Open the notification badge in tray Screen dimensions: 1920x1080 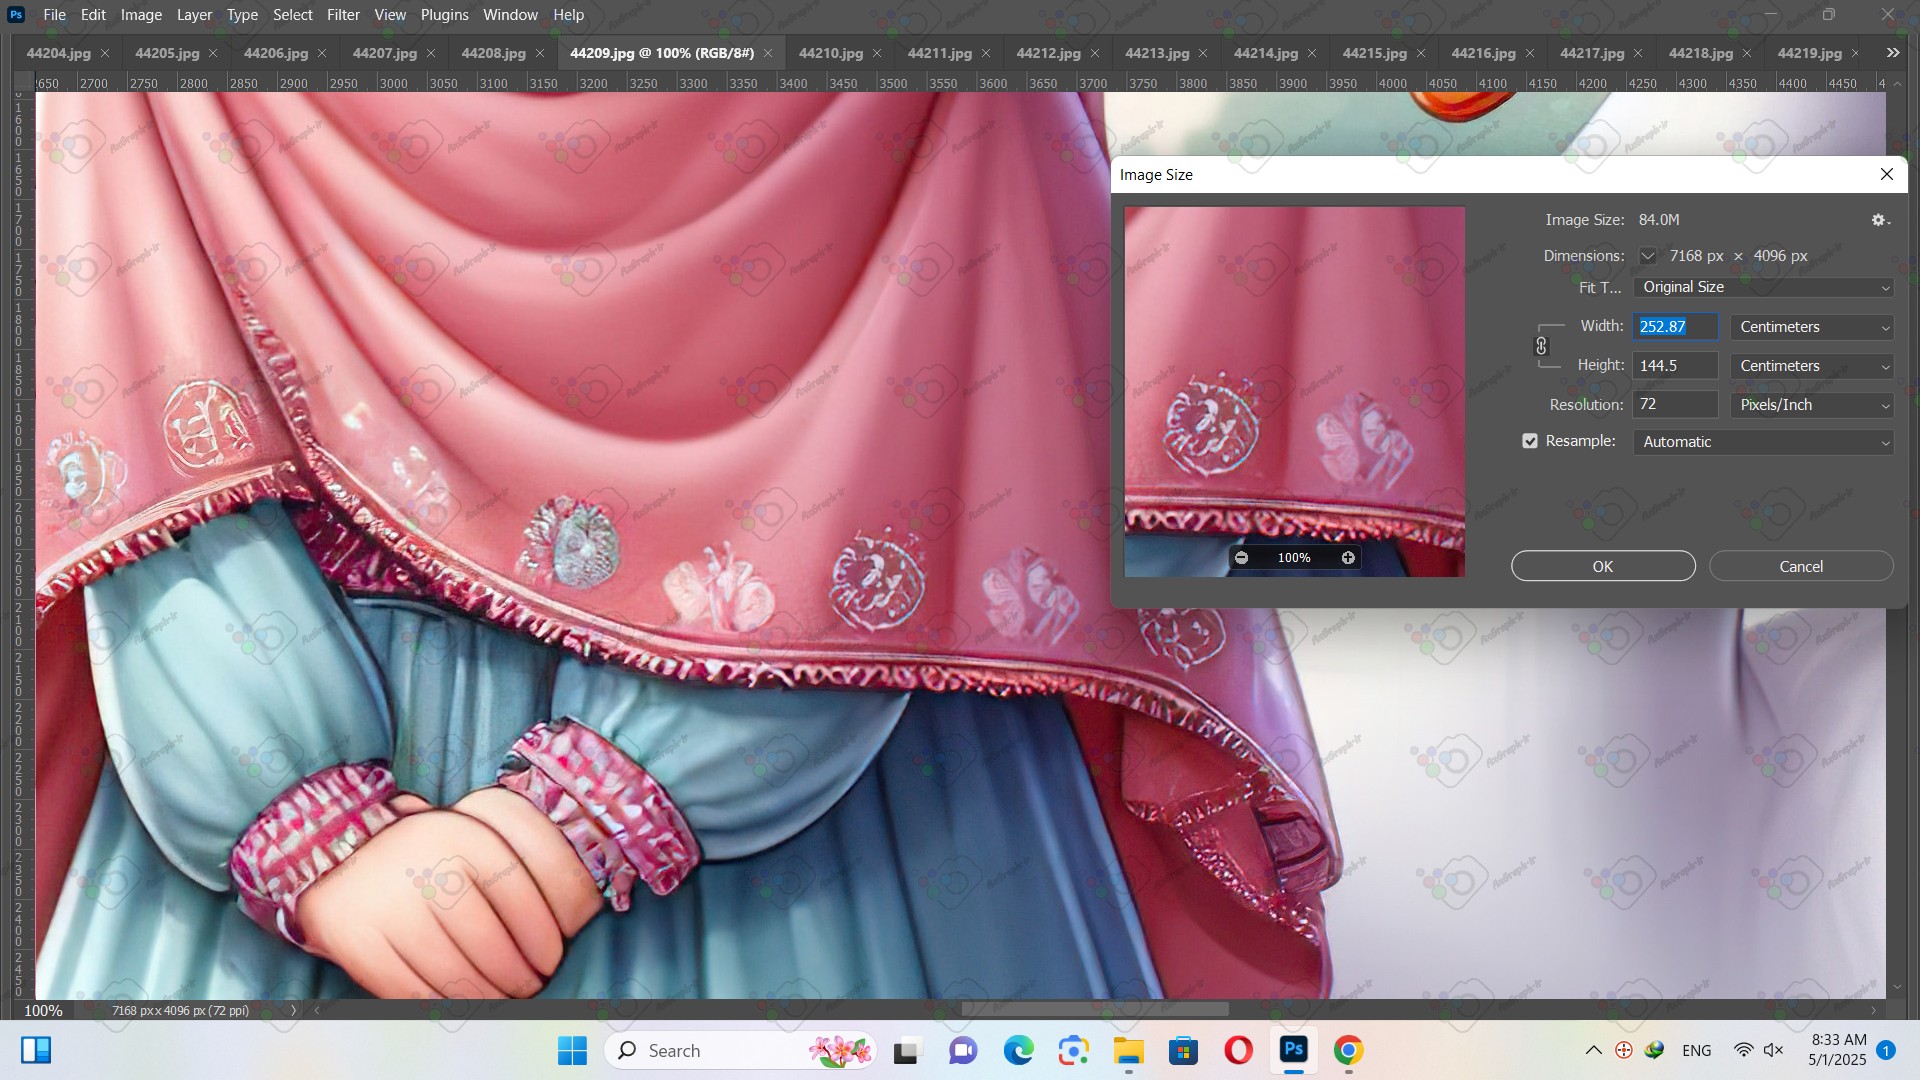[1886, 1050]
